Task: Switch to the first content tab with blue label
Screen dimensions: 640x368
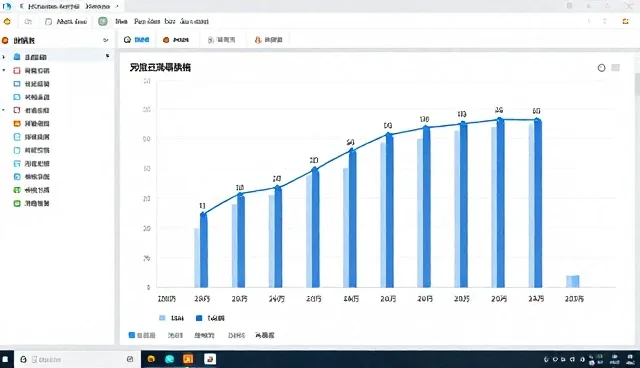Action: tap(137, 40)
